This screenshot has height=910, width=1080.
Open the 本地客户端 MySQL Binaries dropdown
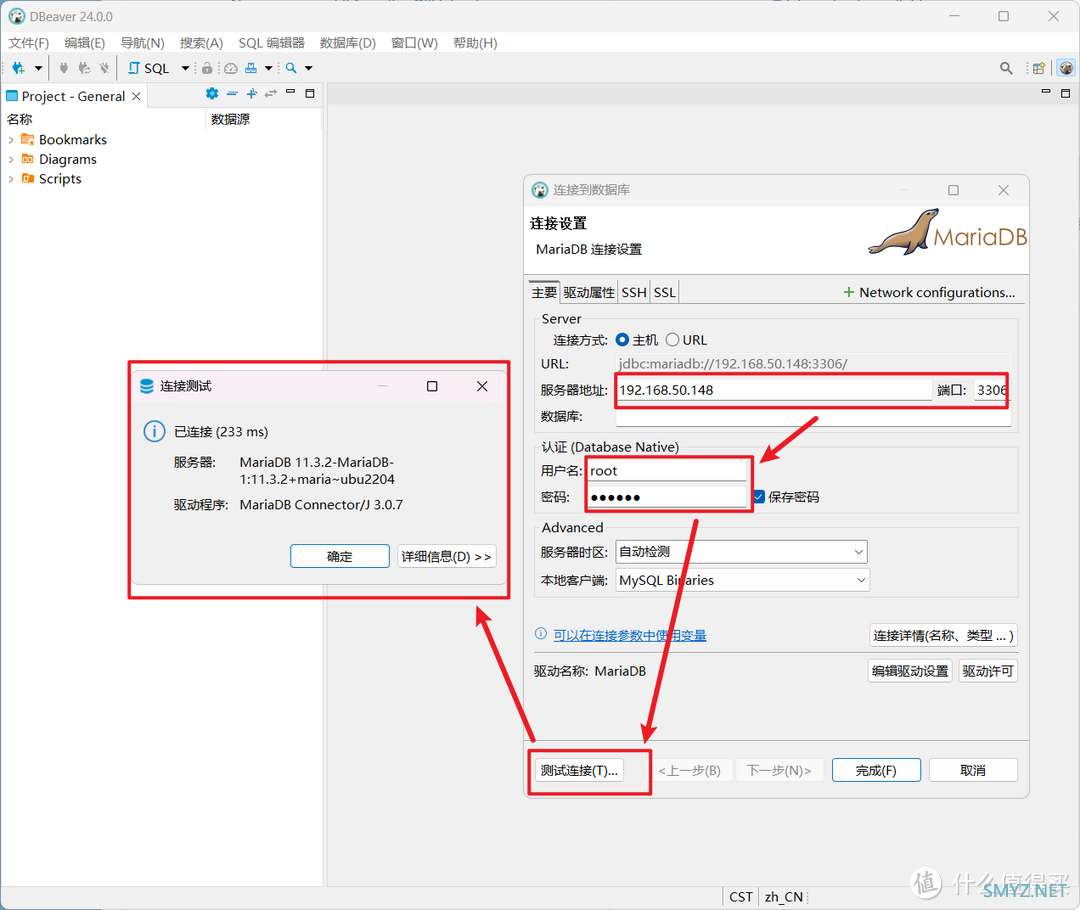(x=742, y=580)
